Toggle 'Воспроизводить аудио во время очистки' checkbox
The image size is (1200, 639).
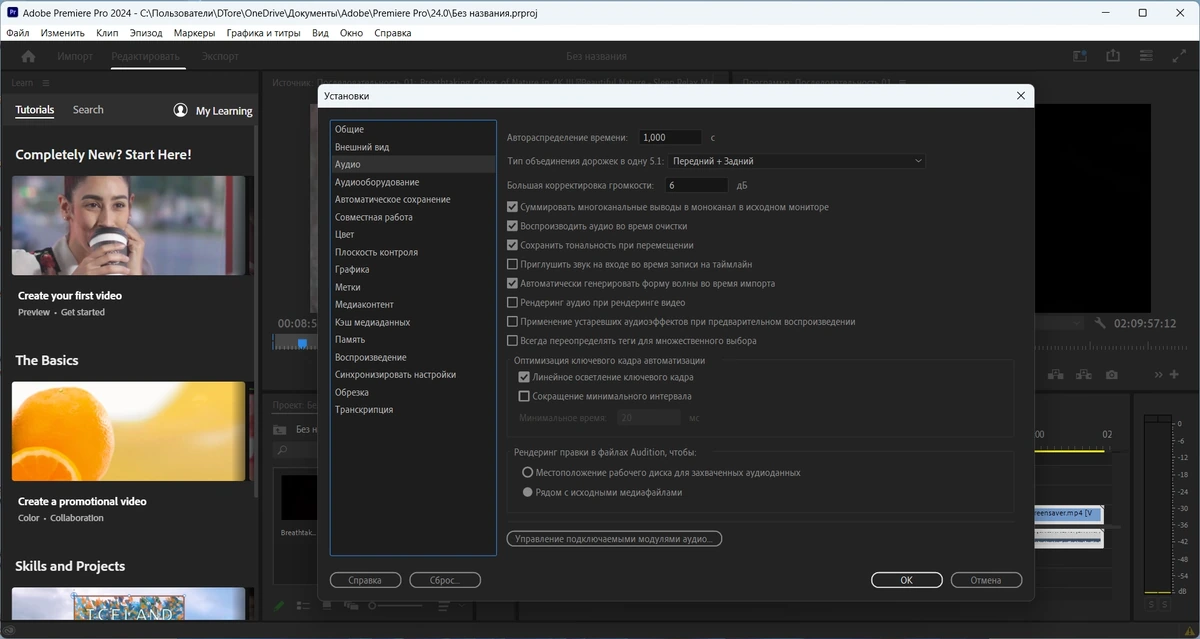[512, 226]
